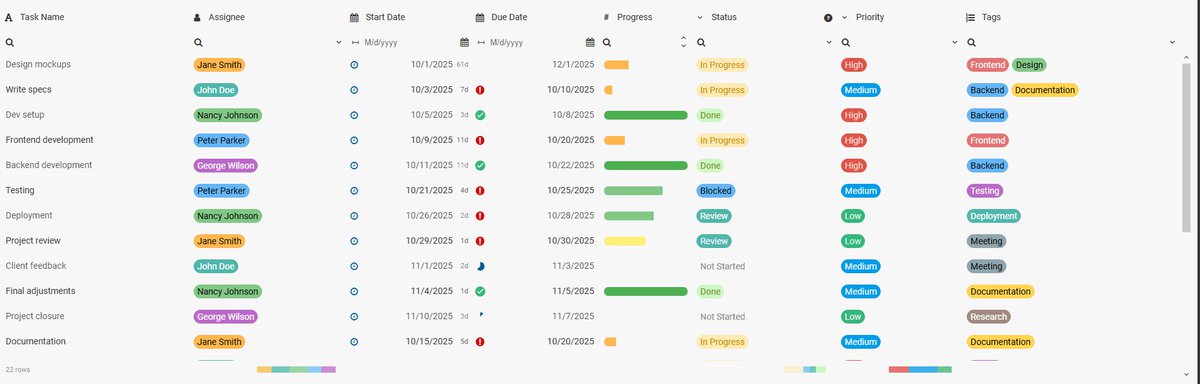This screenshot has height=384, width=1200.
Task: Click Research tag in Project closure row
Action: (x=988, y=316)
